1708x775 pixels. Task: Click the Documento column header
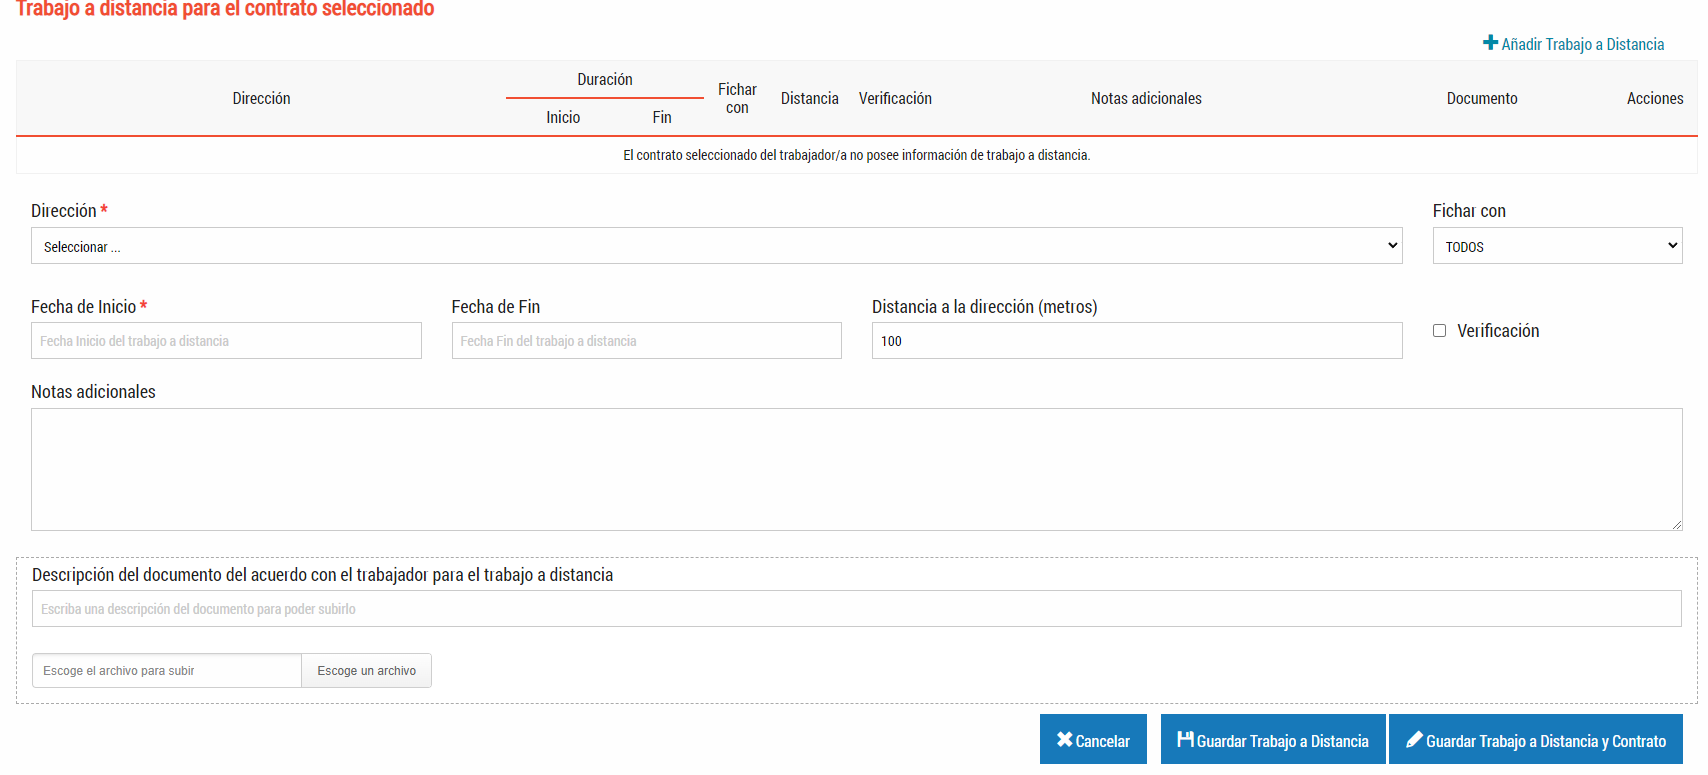pos(1482,98)
